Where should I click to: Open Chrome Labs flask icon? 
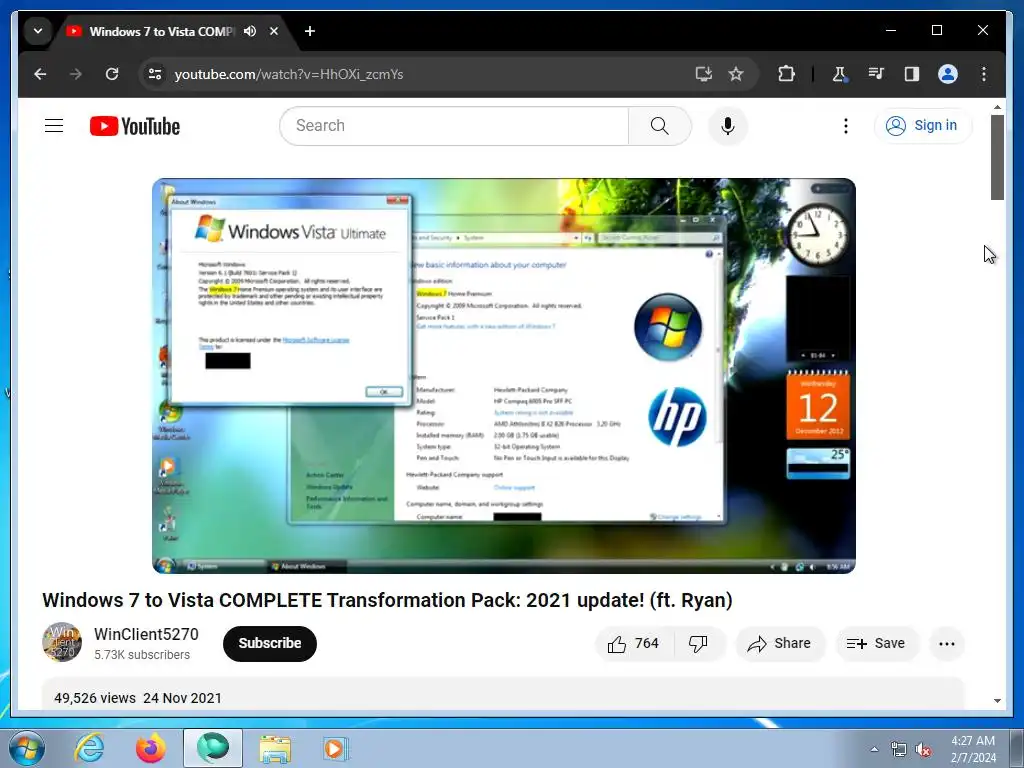(x=840, y=74)
